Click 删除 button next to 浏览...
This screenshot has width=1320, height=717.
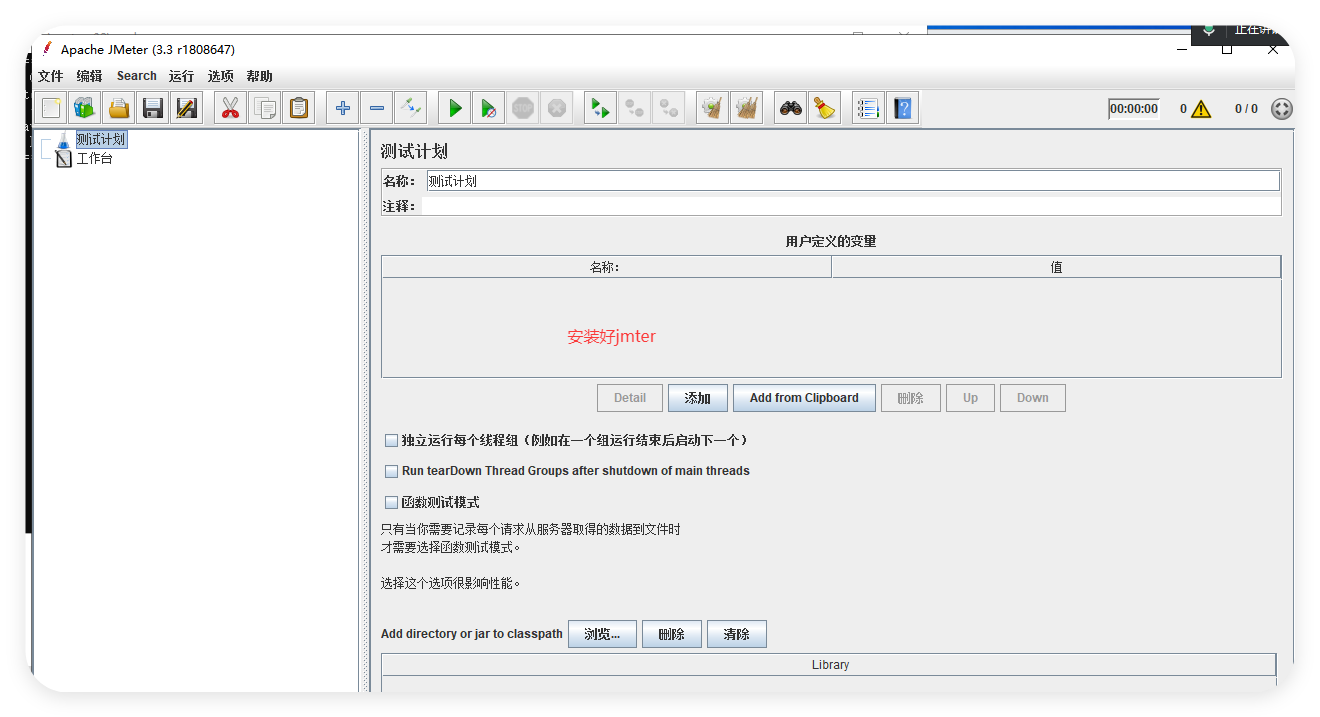click(x=672, y=634)
